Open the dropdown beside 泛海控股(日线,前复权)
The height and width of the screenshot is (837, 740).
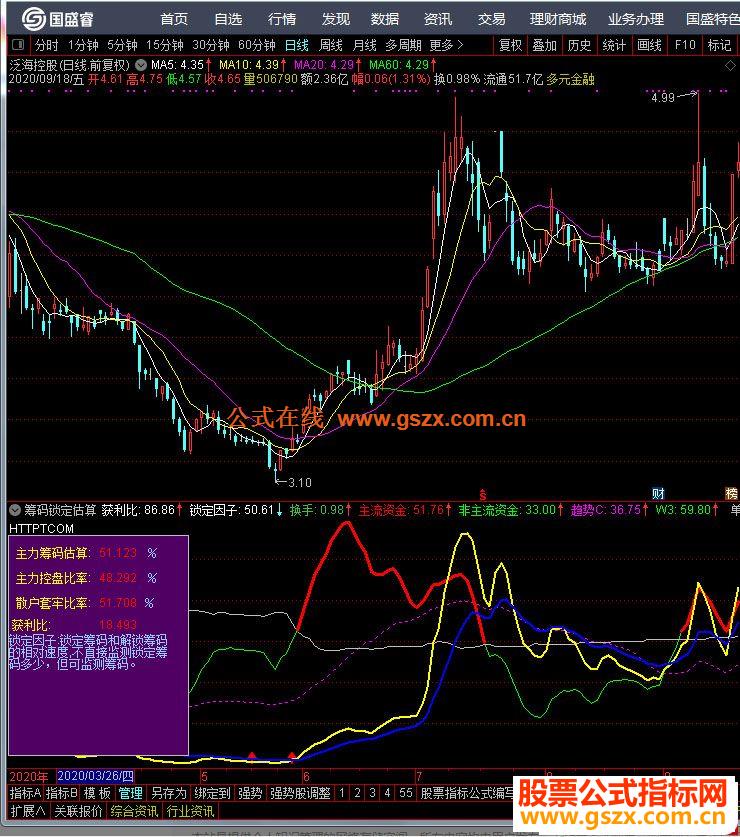point(141,65)
